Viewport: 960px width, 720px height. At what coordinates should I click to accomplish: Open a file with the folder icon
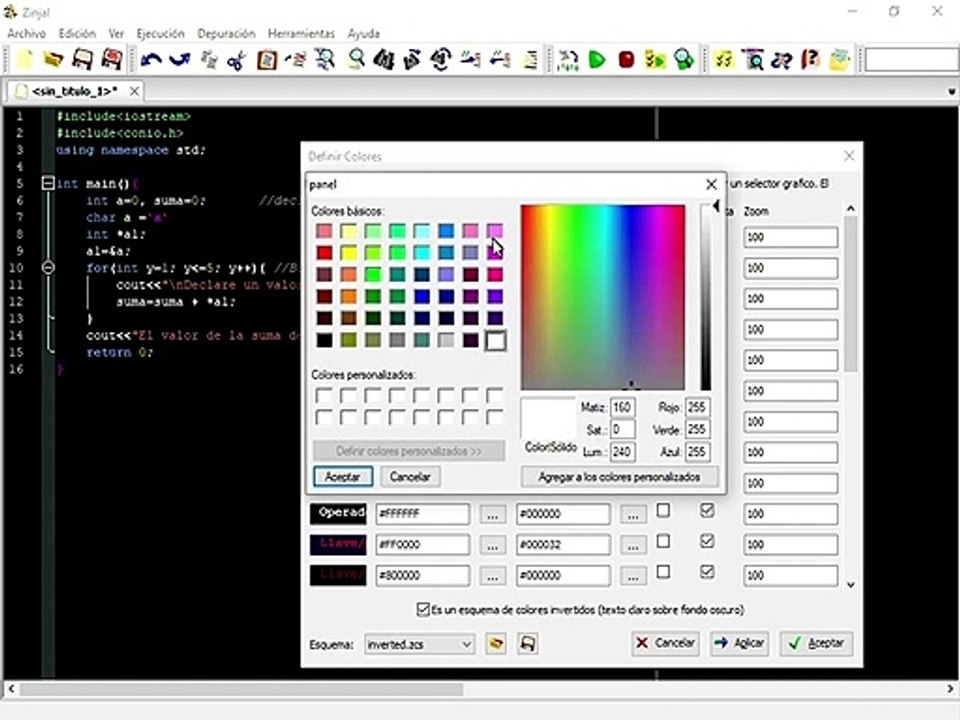tap(53, 59)
